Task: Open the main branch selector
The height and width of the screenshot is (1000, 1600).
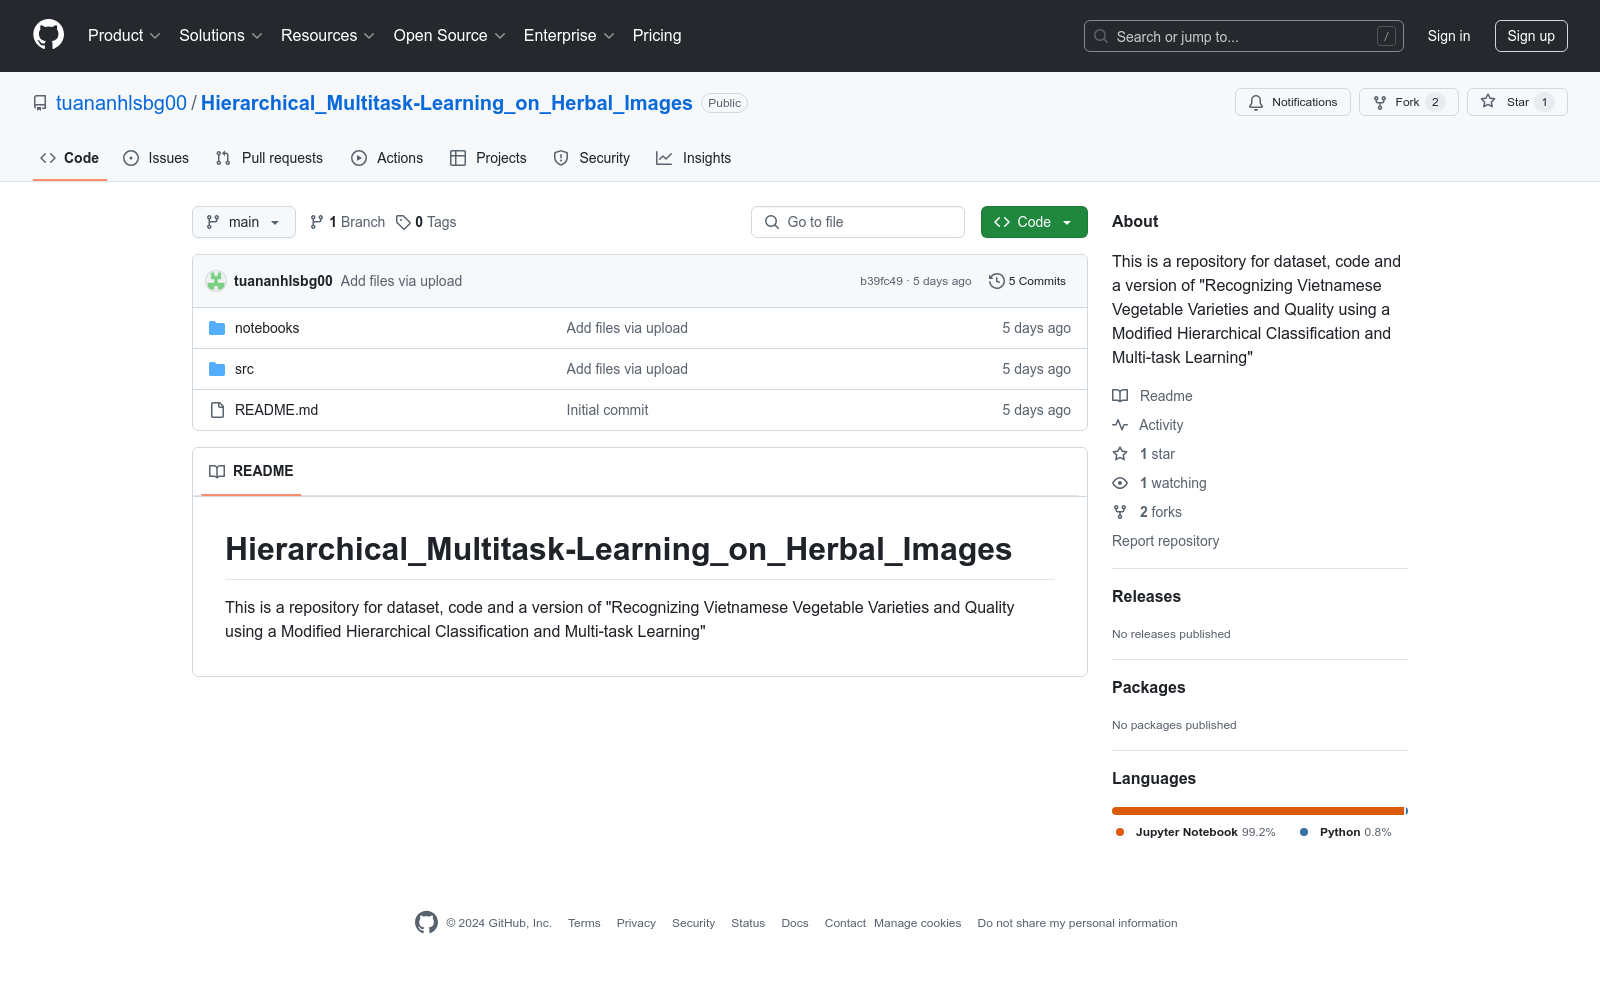Action: [244, 222]
